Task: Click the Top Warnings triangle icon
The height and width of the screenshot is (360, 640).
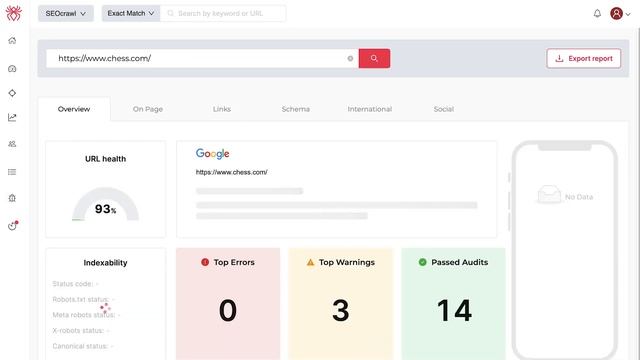Action: 311,262
